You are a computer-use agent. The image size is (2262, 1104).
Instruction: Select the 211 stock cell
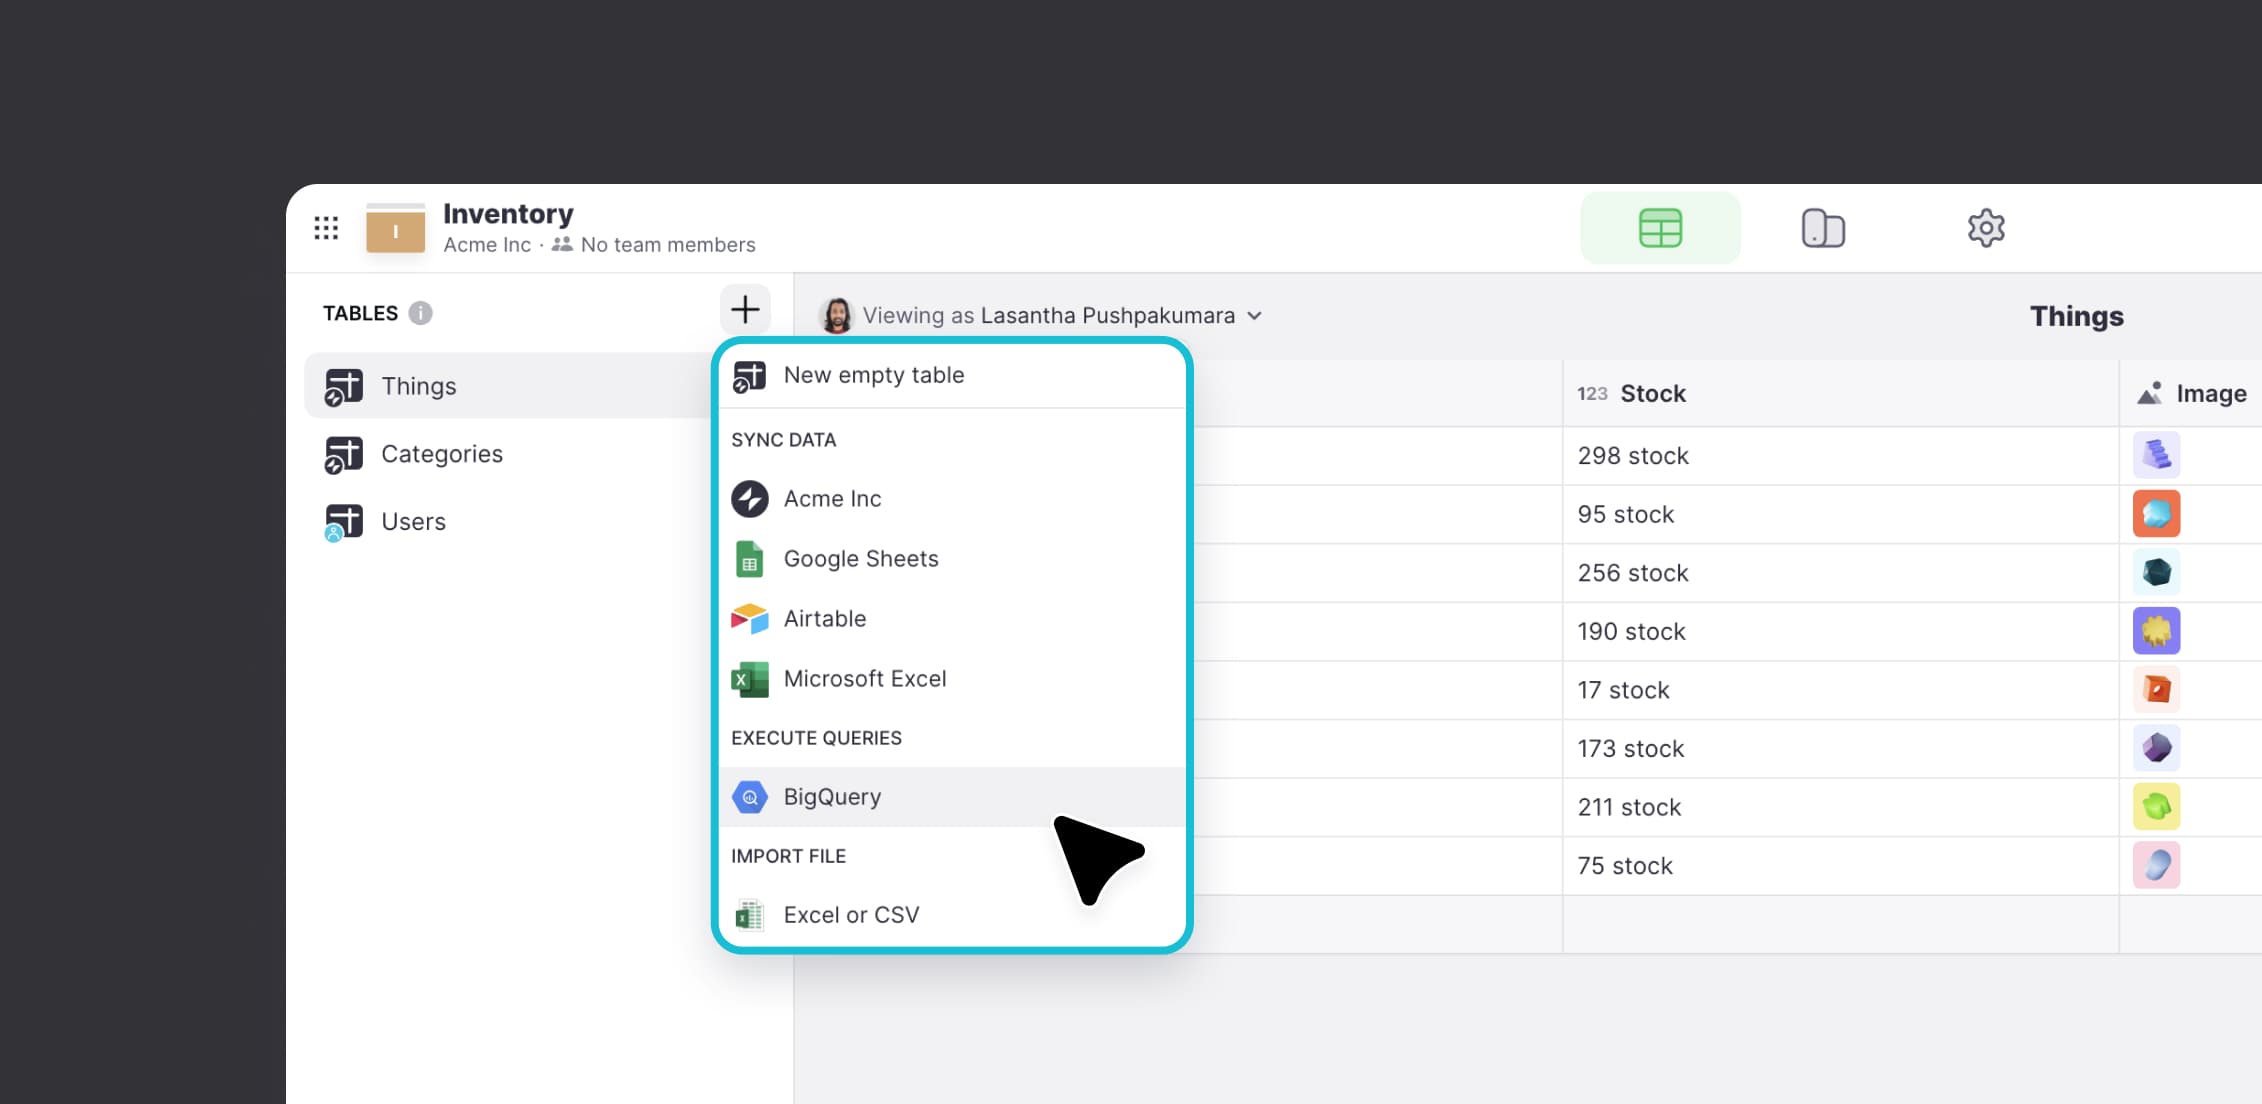1840,807
